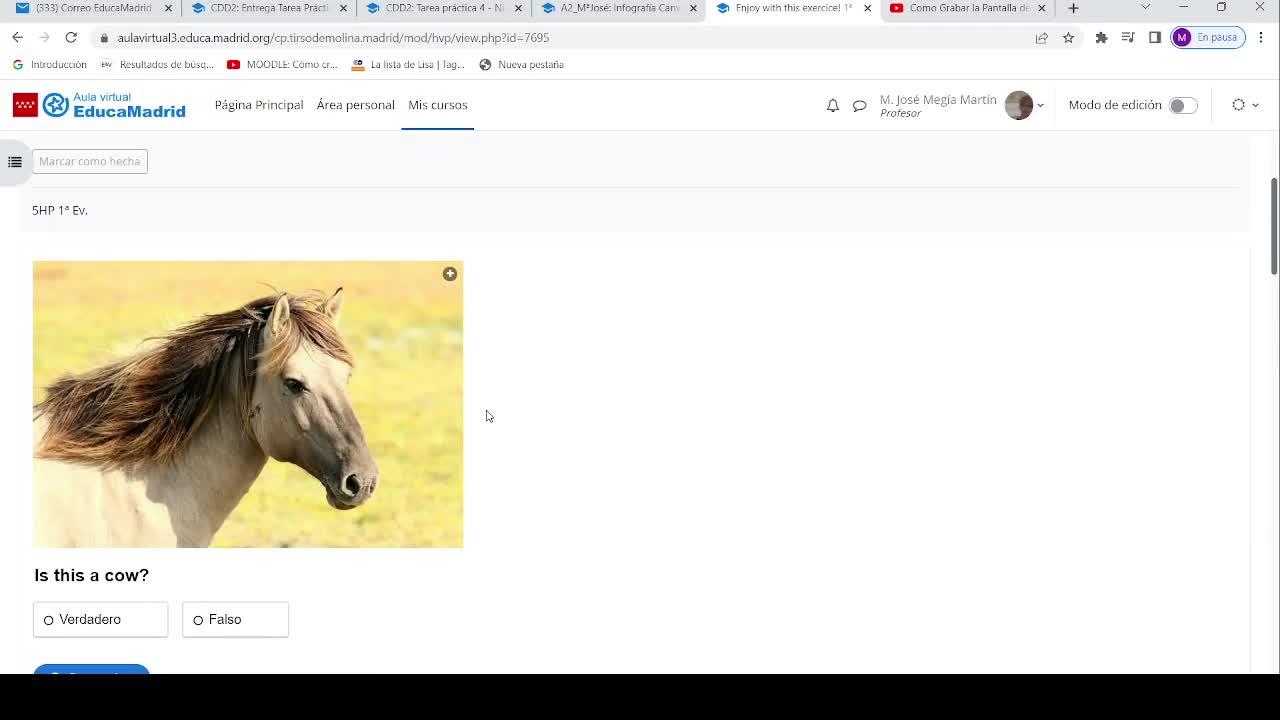Toggle the browser side panel
This screenshot has height=720, width=1280.
pos(1154,38)
